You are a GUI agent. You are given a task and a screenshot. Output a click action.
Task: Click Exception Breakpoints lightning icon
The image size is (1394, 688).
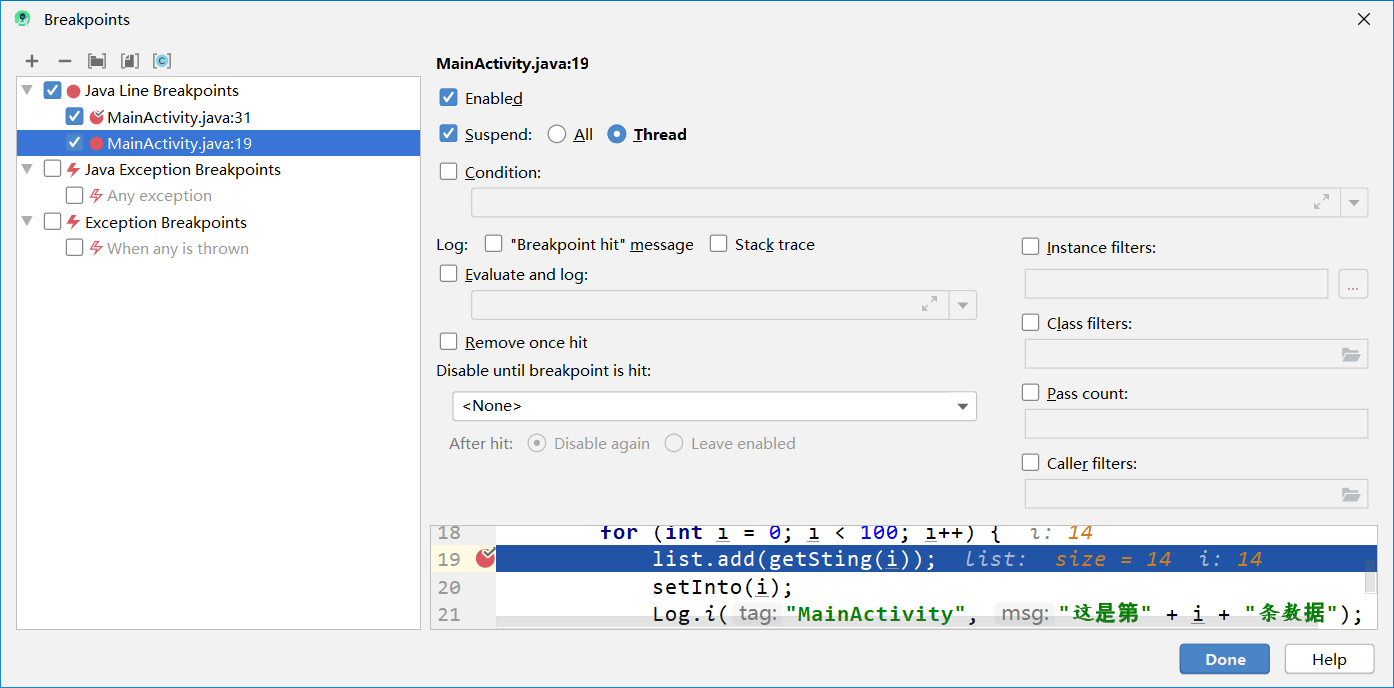73,223
